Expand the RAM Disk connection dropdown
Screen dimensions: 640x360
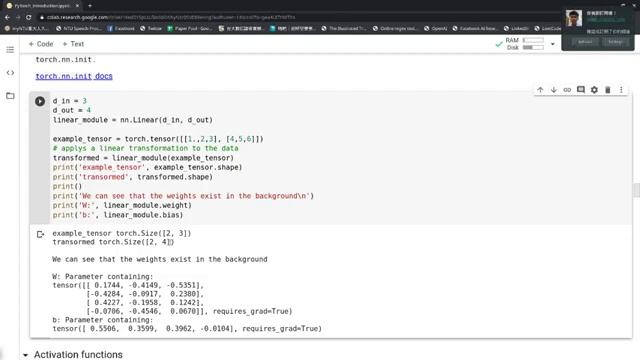(553, 44)
